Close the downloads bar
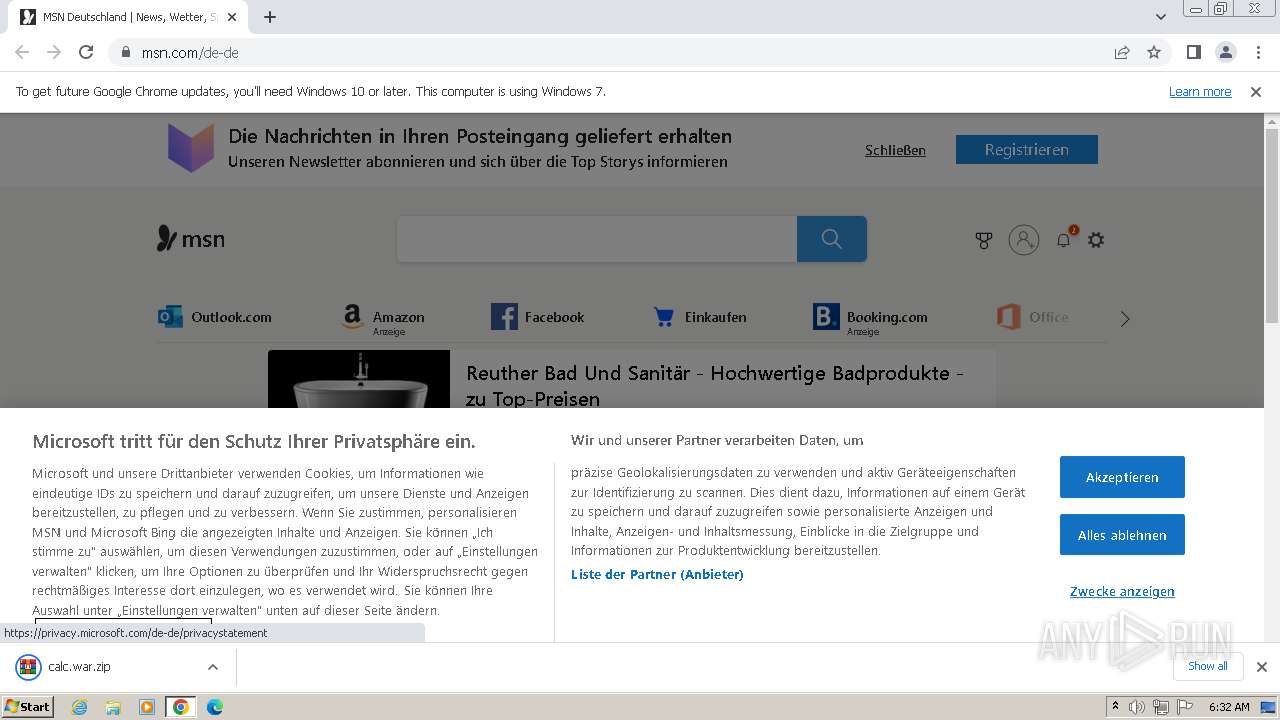The image size is (1280, 720). 1262,667
